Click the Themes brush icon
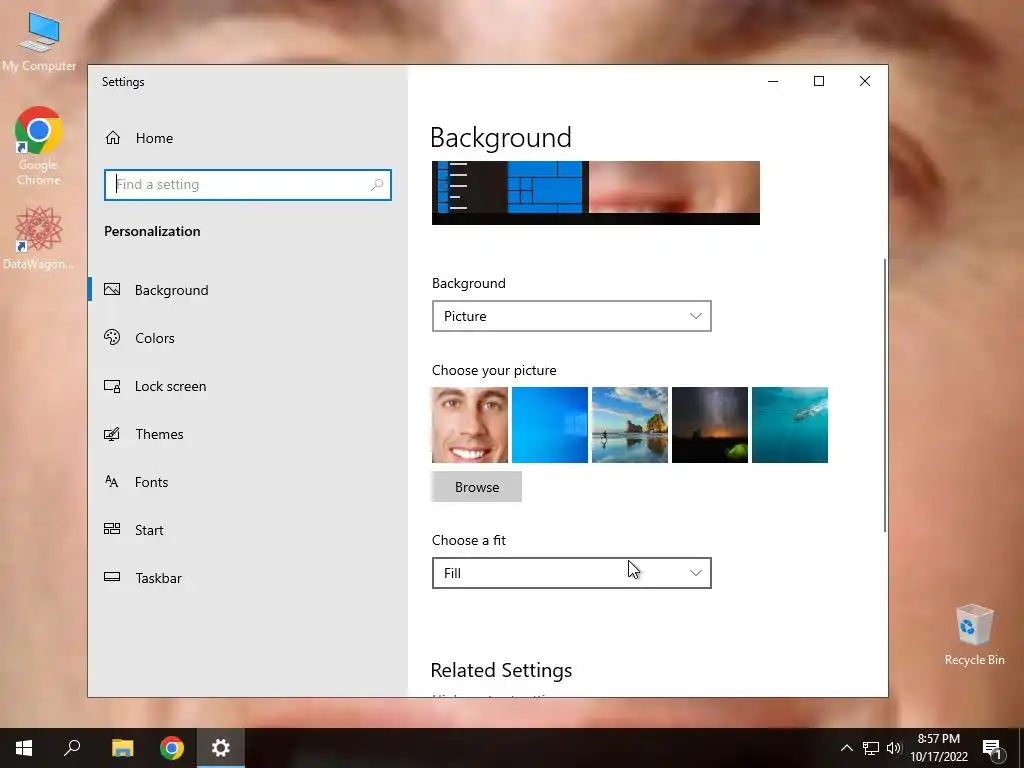1024x768 pixels. tap(112, 434)
